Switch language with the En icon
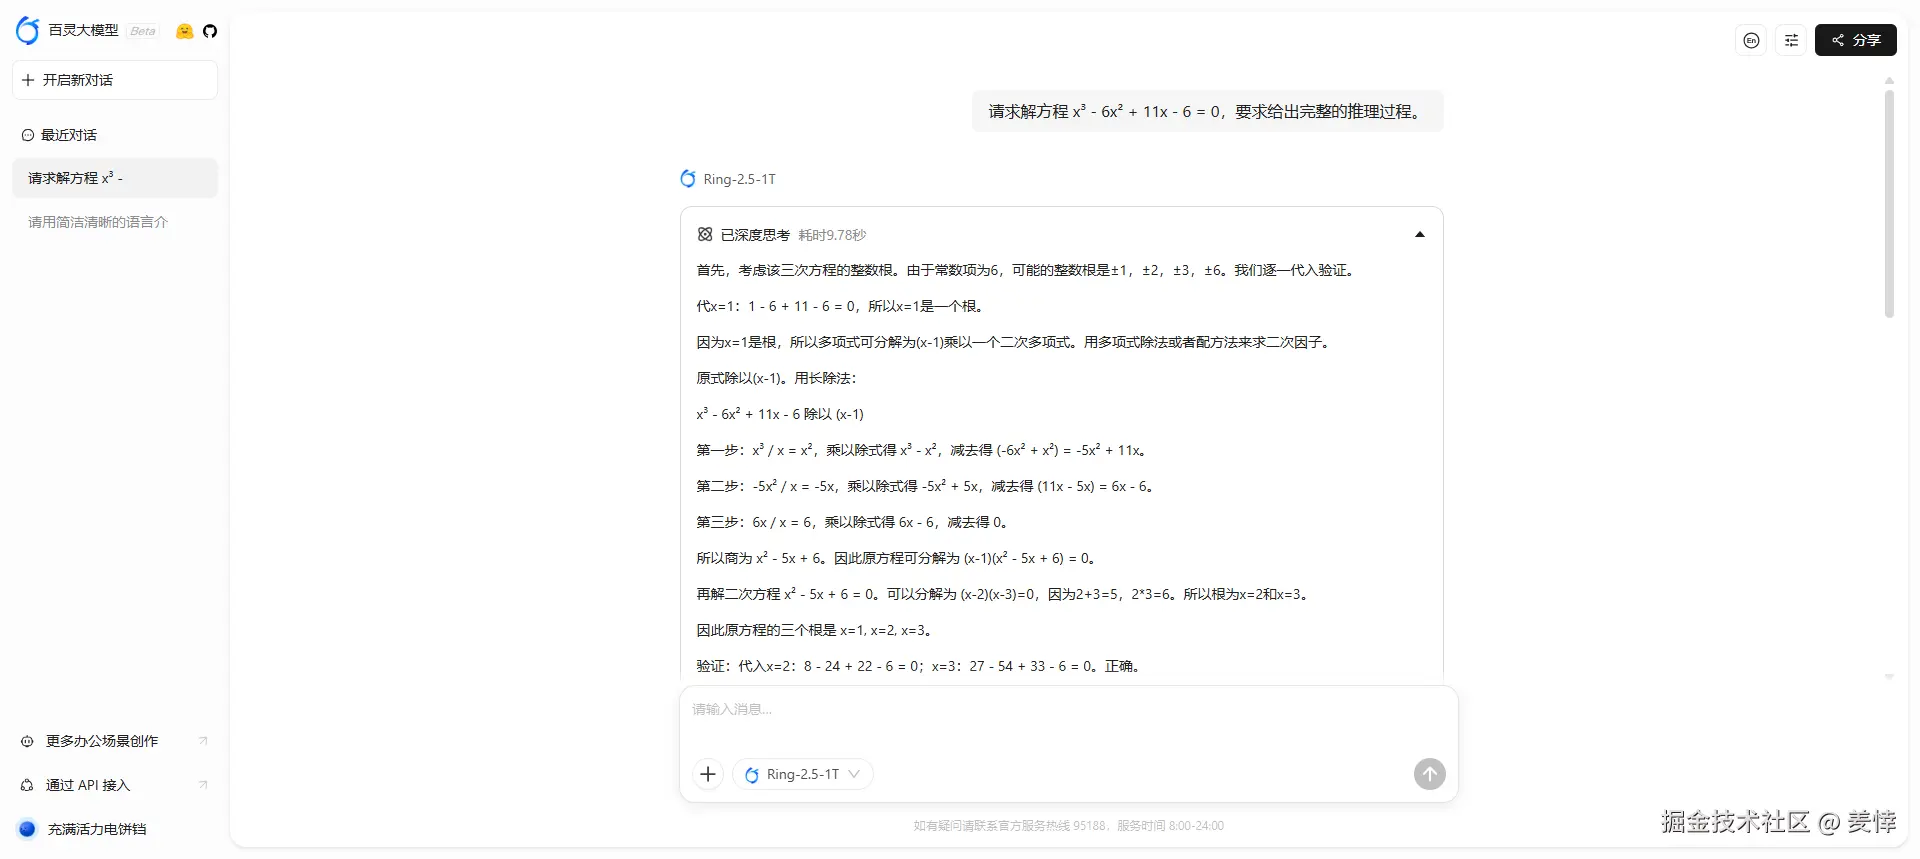Screen dimensions: 1920x859 [1751, 40]
